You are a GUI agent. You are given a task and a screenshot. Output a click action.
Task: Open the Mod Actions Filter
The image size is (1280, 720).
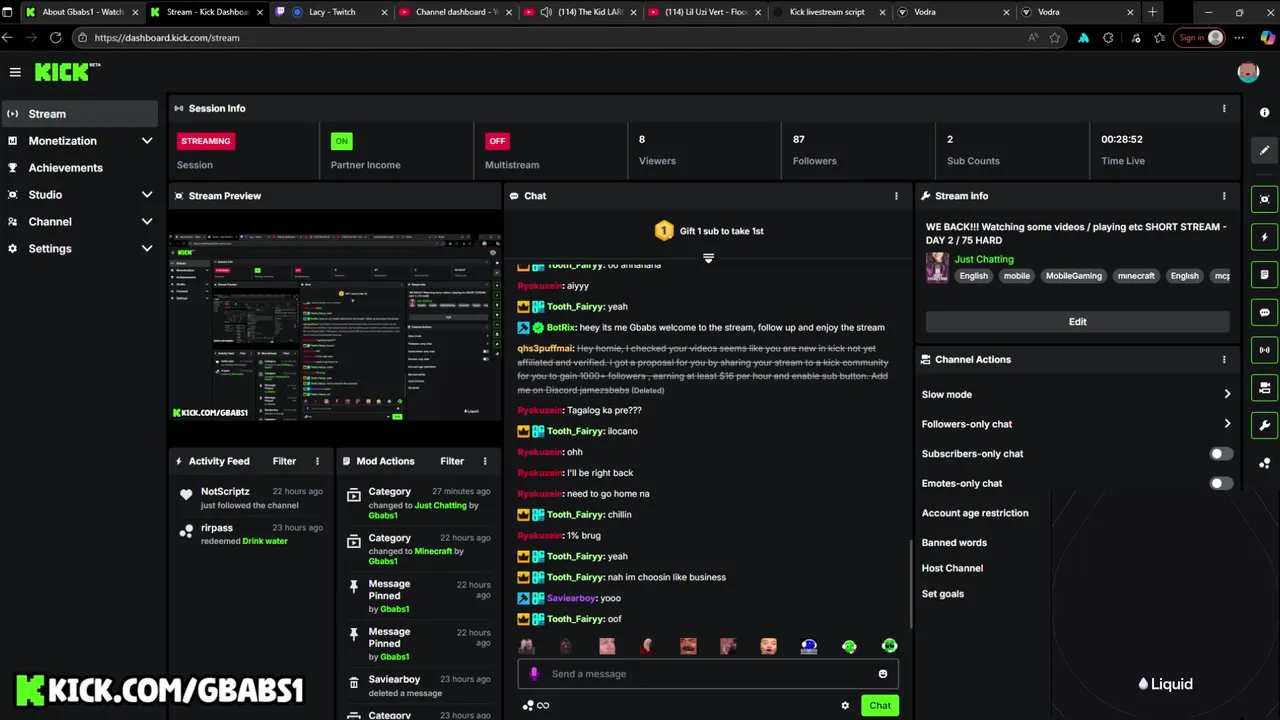pos(452,461)
